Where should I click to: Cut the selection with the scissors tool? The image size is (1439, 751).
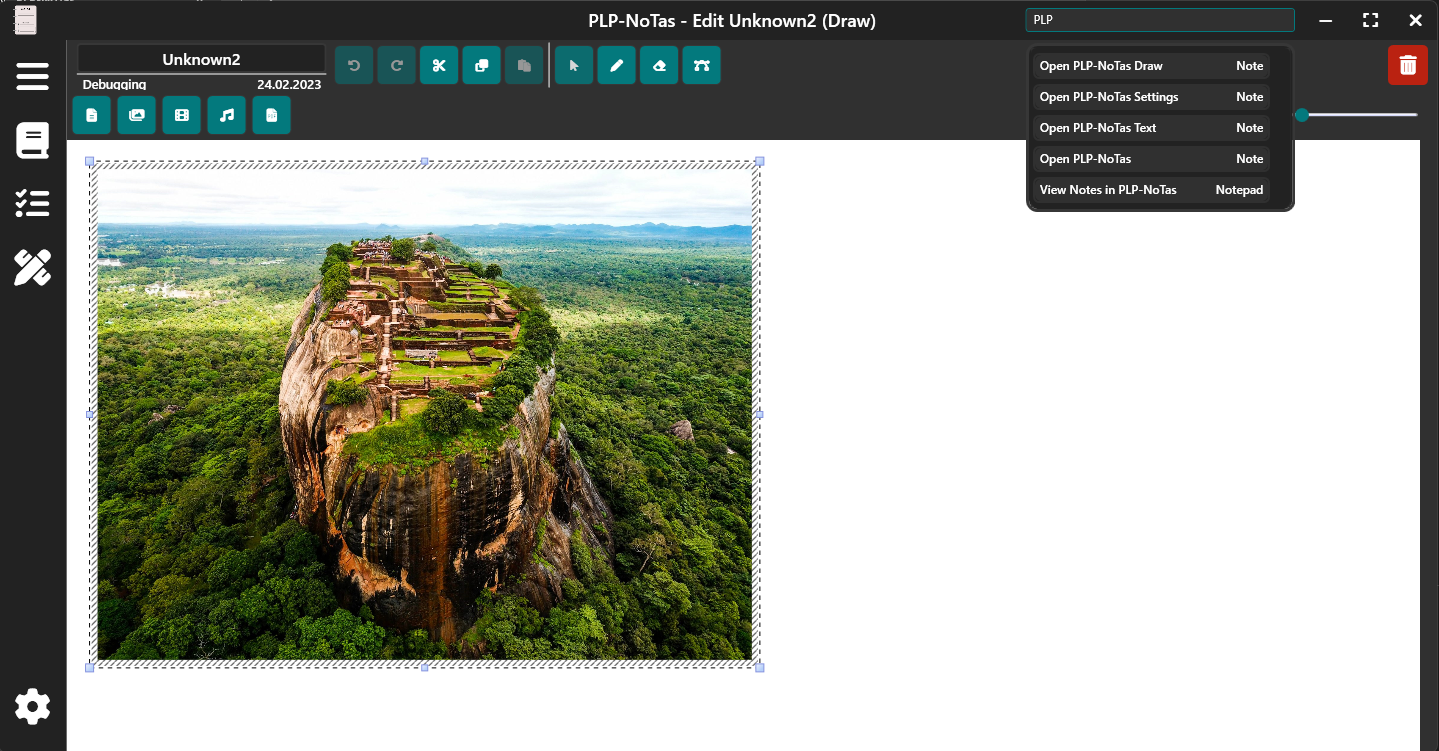click(x=439, y=65)
